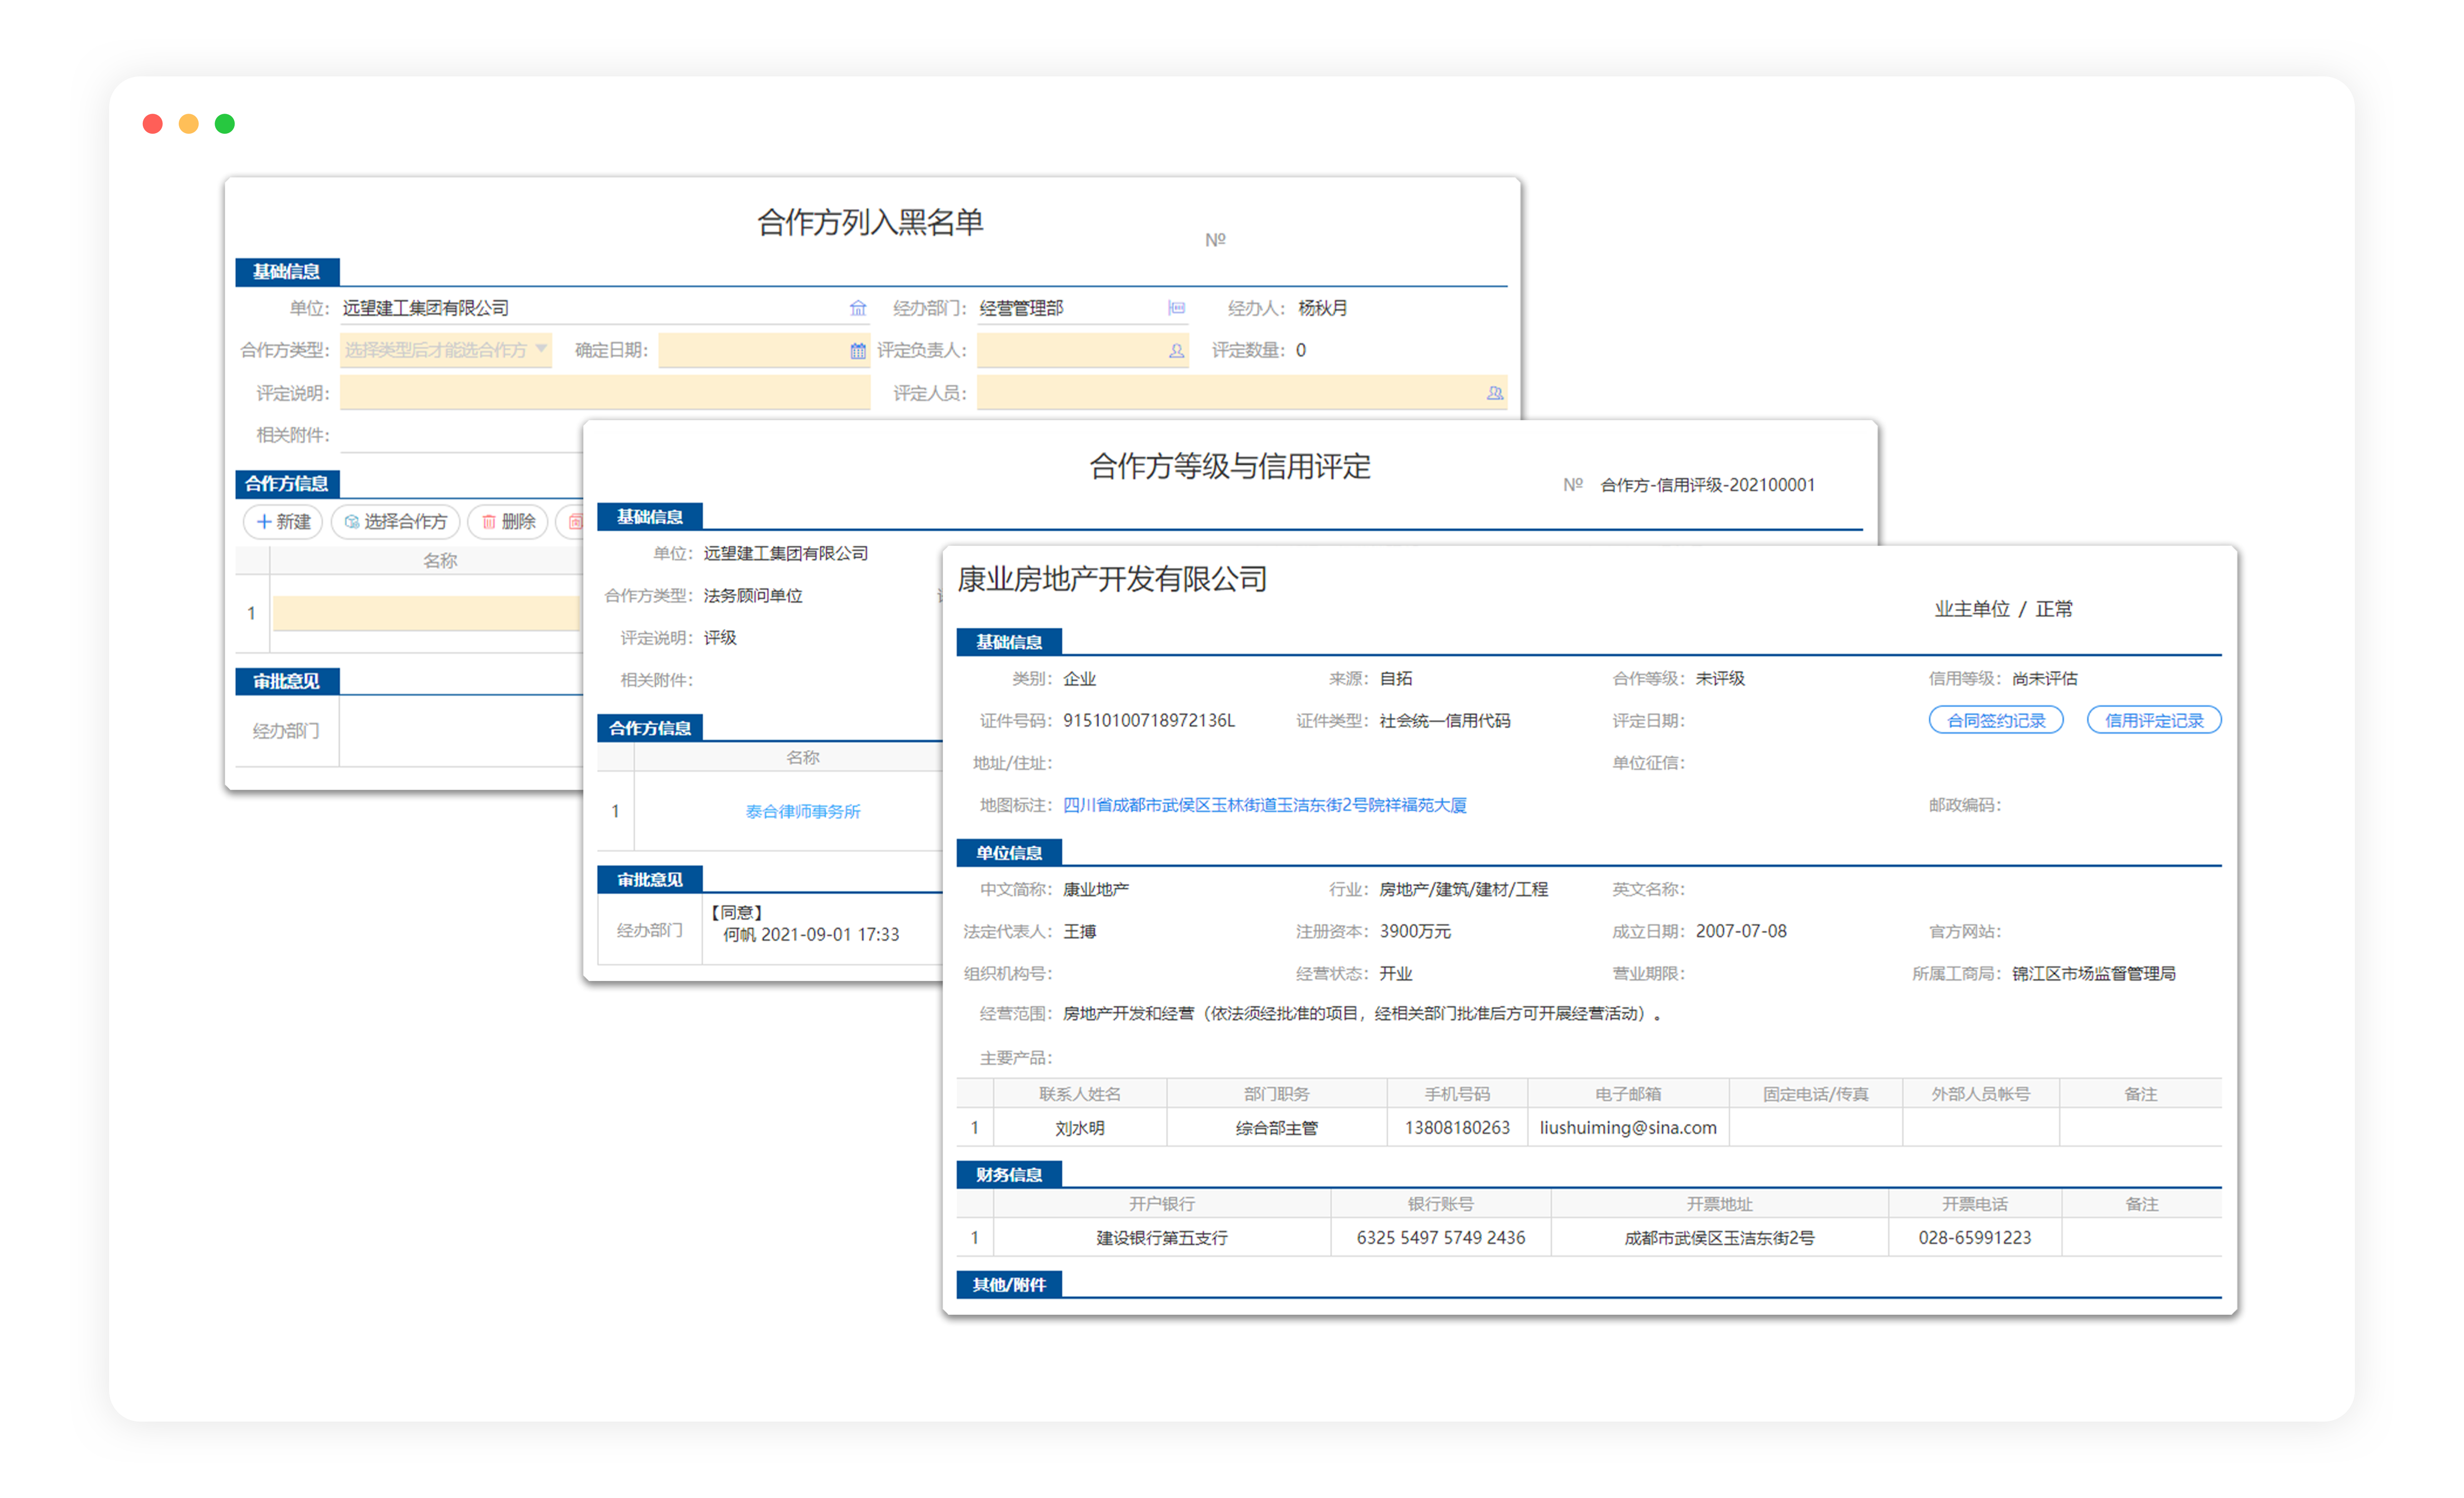Click the 开户银行 column header
2464x1498 pixels.
(x=1162, y=1204)
